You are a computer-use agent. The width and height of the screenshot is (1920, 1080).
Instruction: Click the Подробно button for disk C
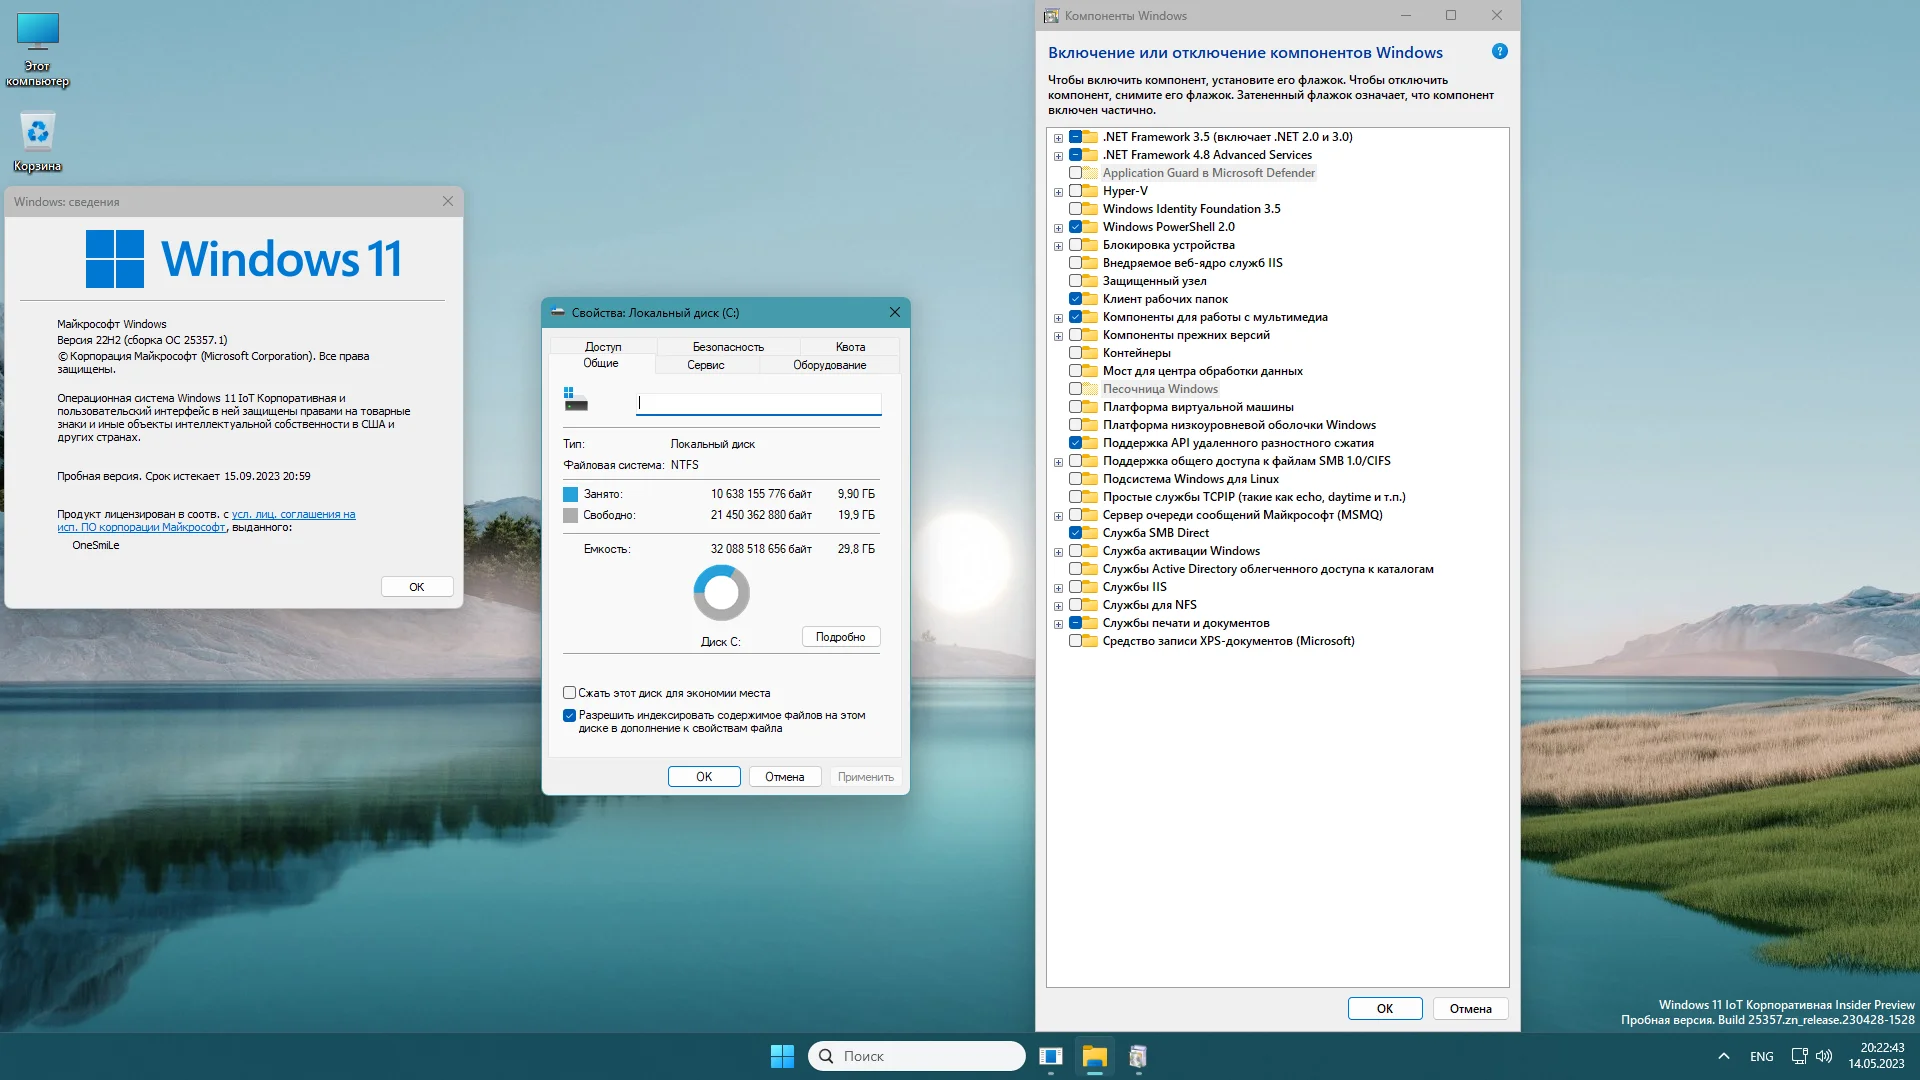point(840,637)
